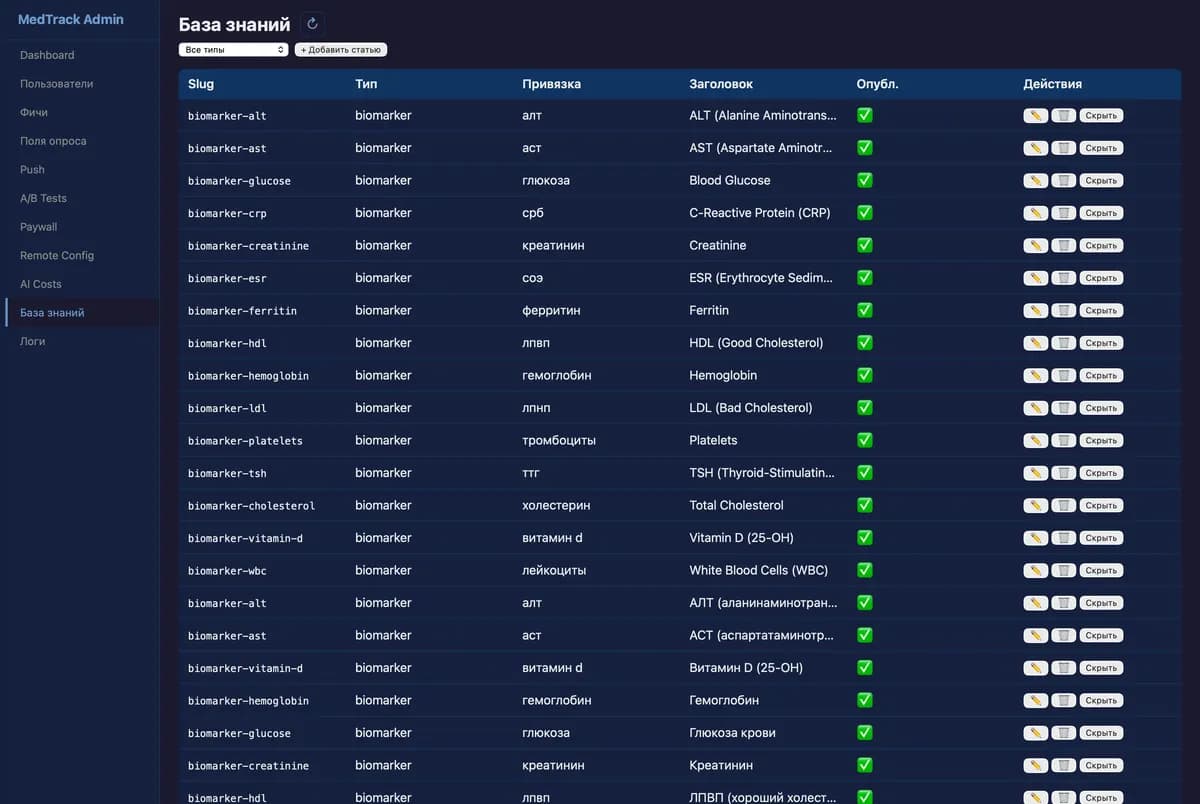
Task: Go to Пользователи in the sidebar
Action: (56, 84)
